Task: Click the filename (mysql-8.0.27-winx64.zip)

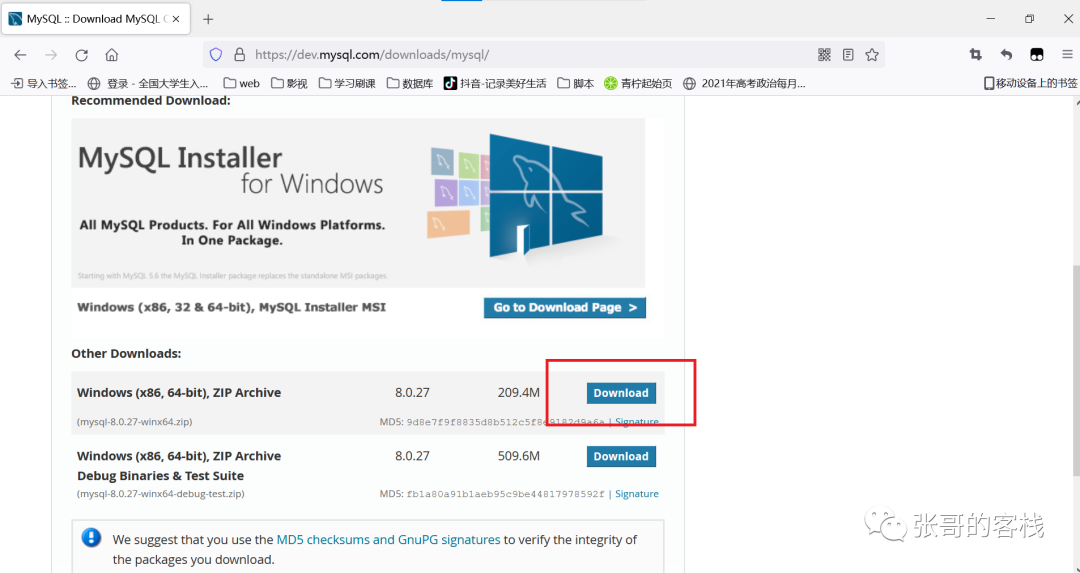Action: 135,421
